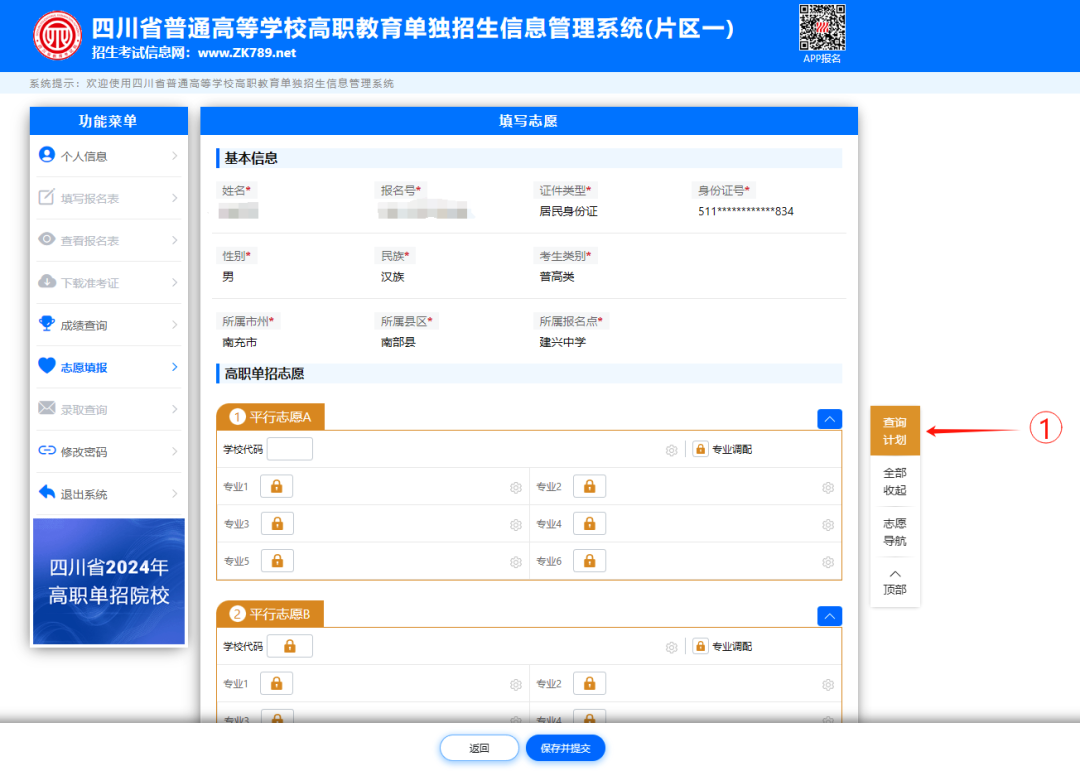Collapse the 平行志愿A section with blue arrow
The width and height of the screenshot is (1080, 771).
click(x=829, y=419)
